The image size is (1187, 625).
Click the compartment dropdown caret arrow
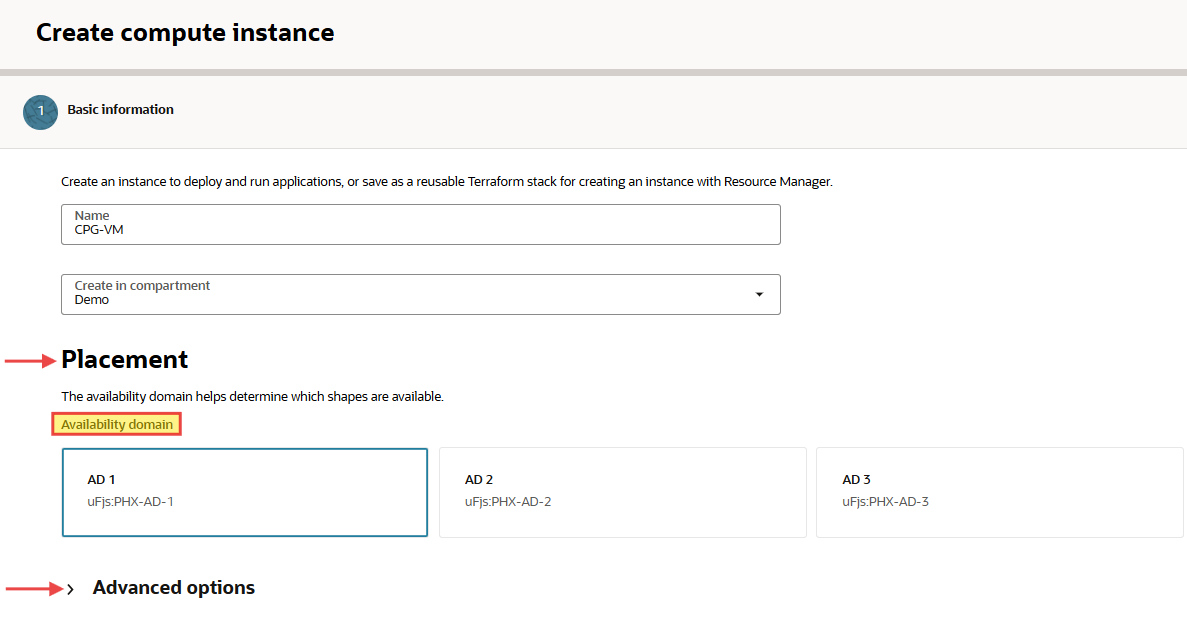click(x=759, y=295)
